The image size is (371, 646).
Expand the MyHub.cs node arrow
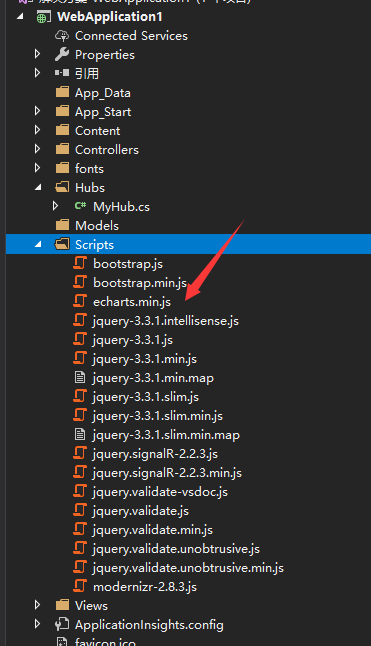[56, 206]
